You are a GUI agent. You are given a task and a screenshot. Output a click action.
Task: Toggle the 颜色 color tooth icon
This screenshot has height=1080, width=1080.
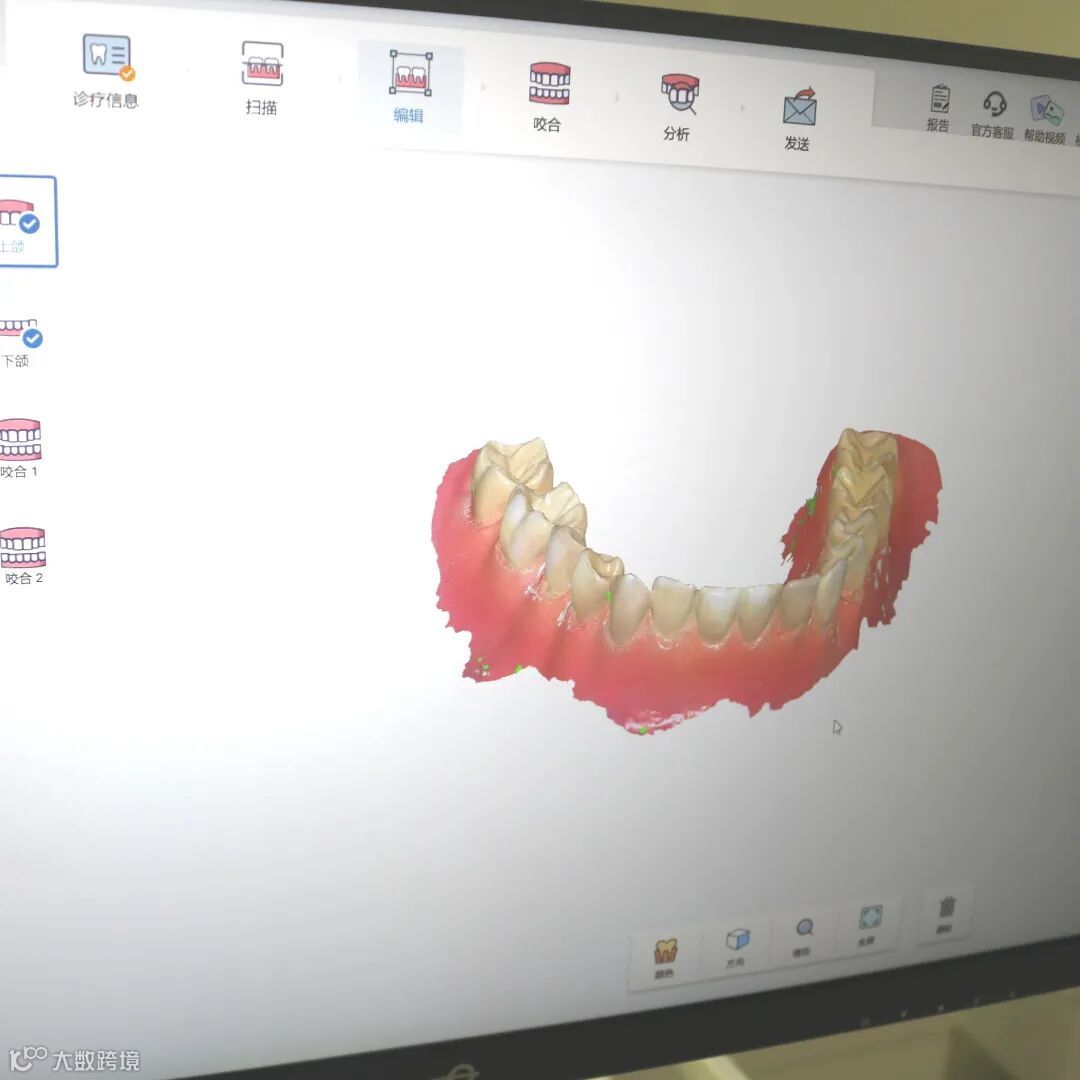(665, 958)
